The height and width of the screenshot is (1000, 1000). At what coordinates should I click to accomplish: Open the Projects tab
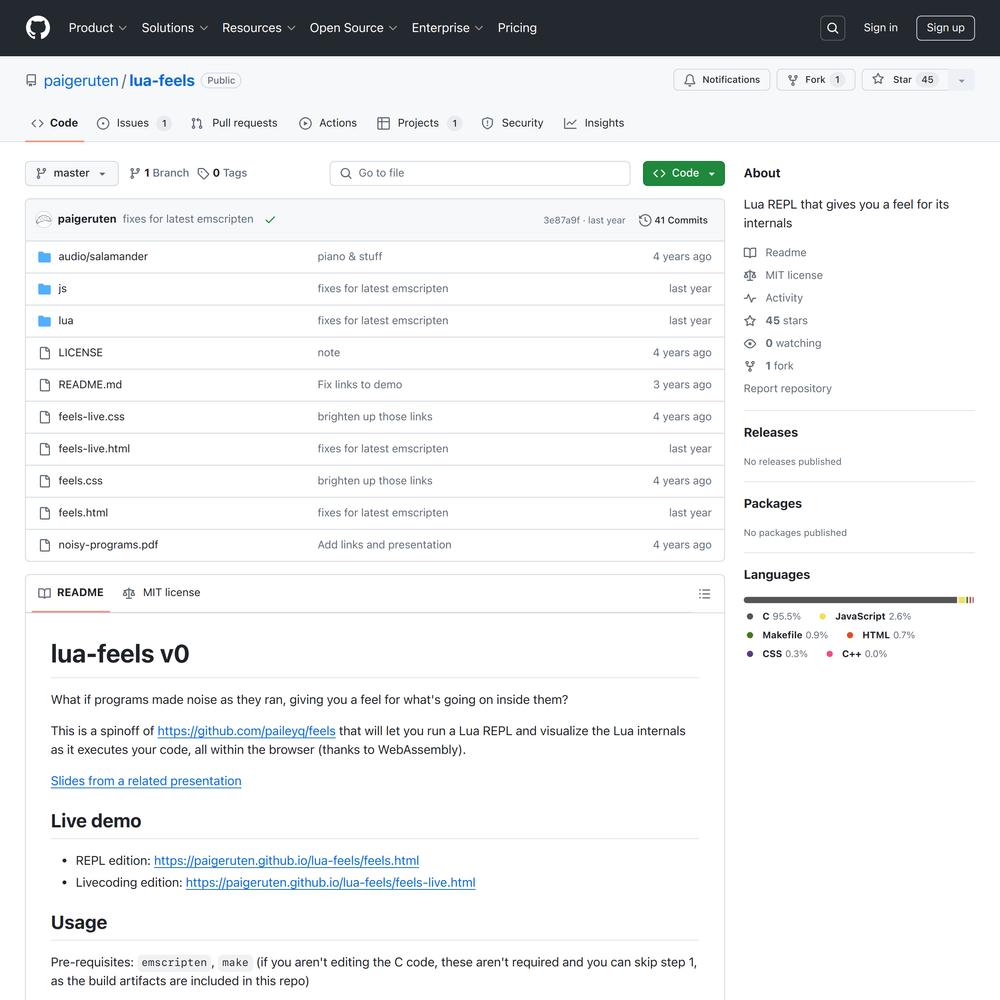click(x=419, y=123)
